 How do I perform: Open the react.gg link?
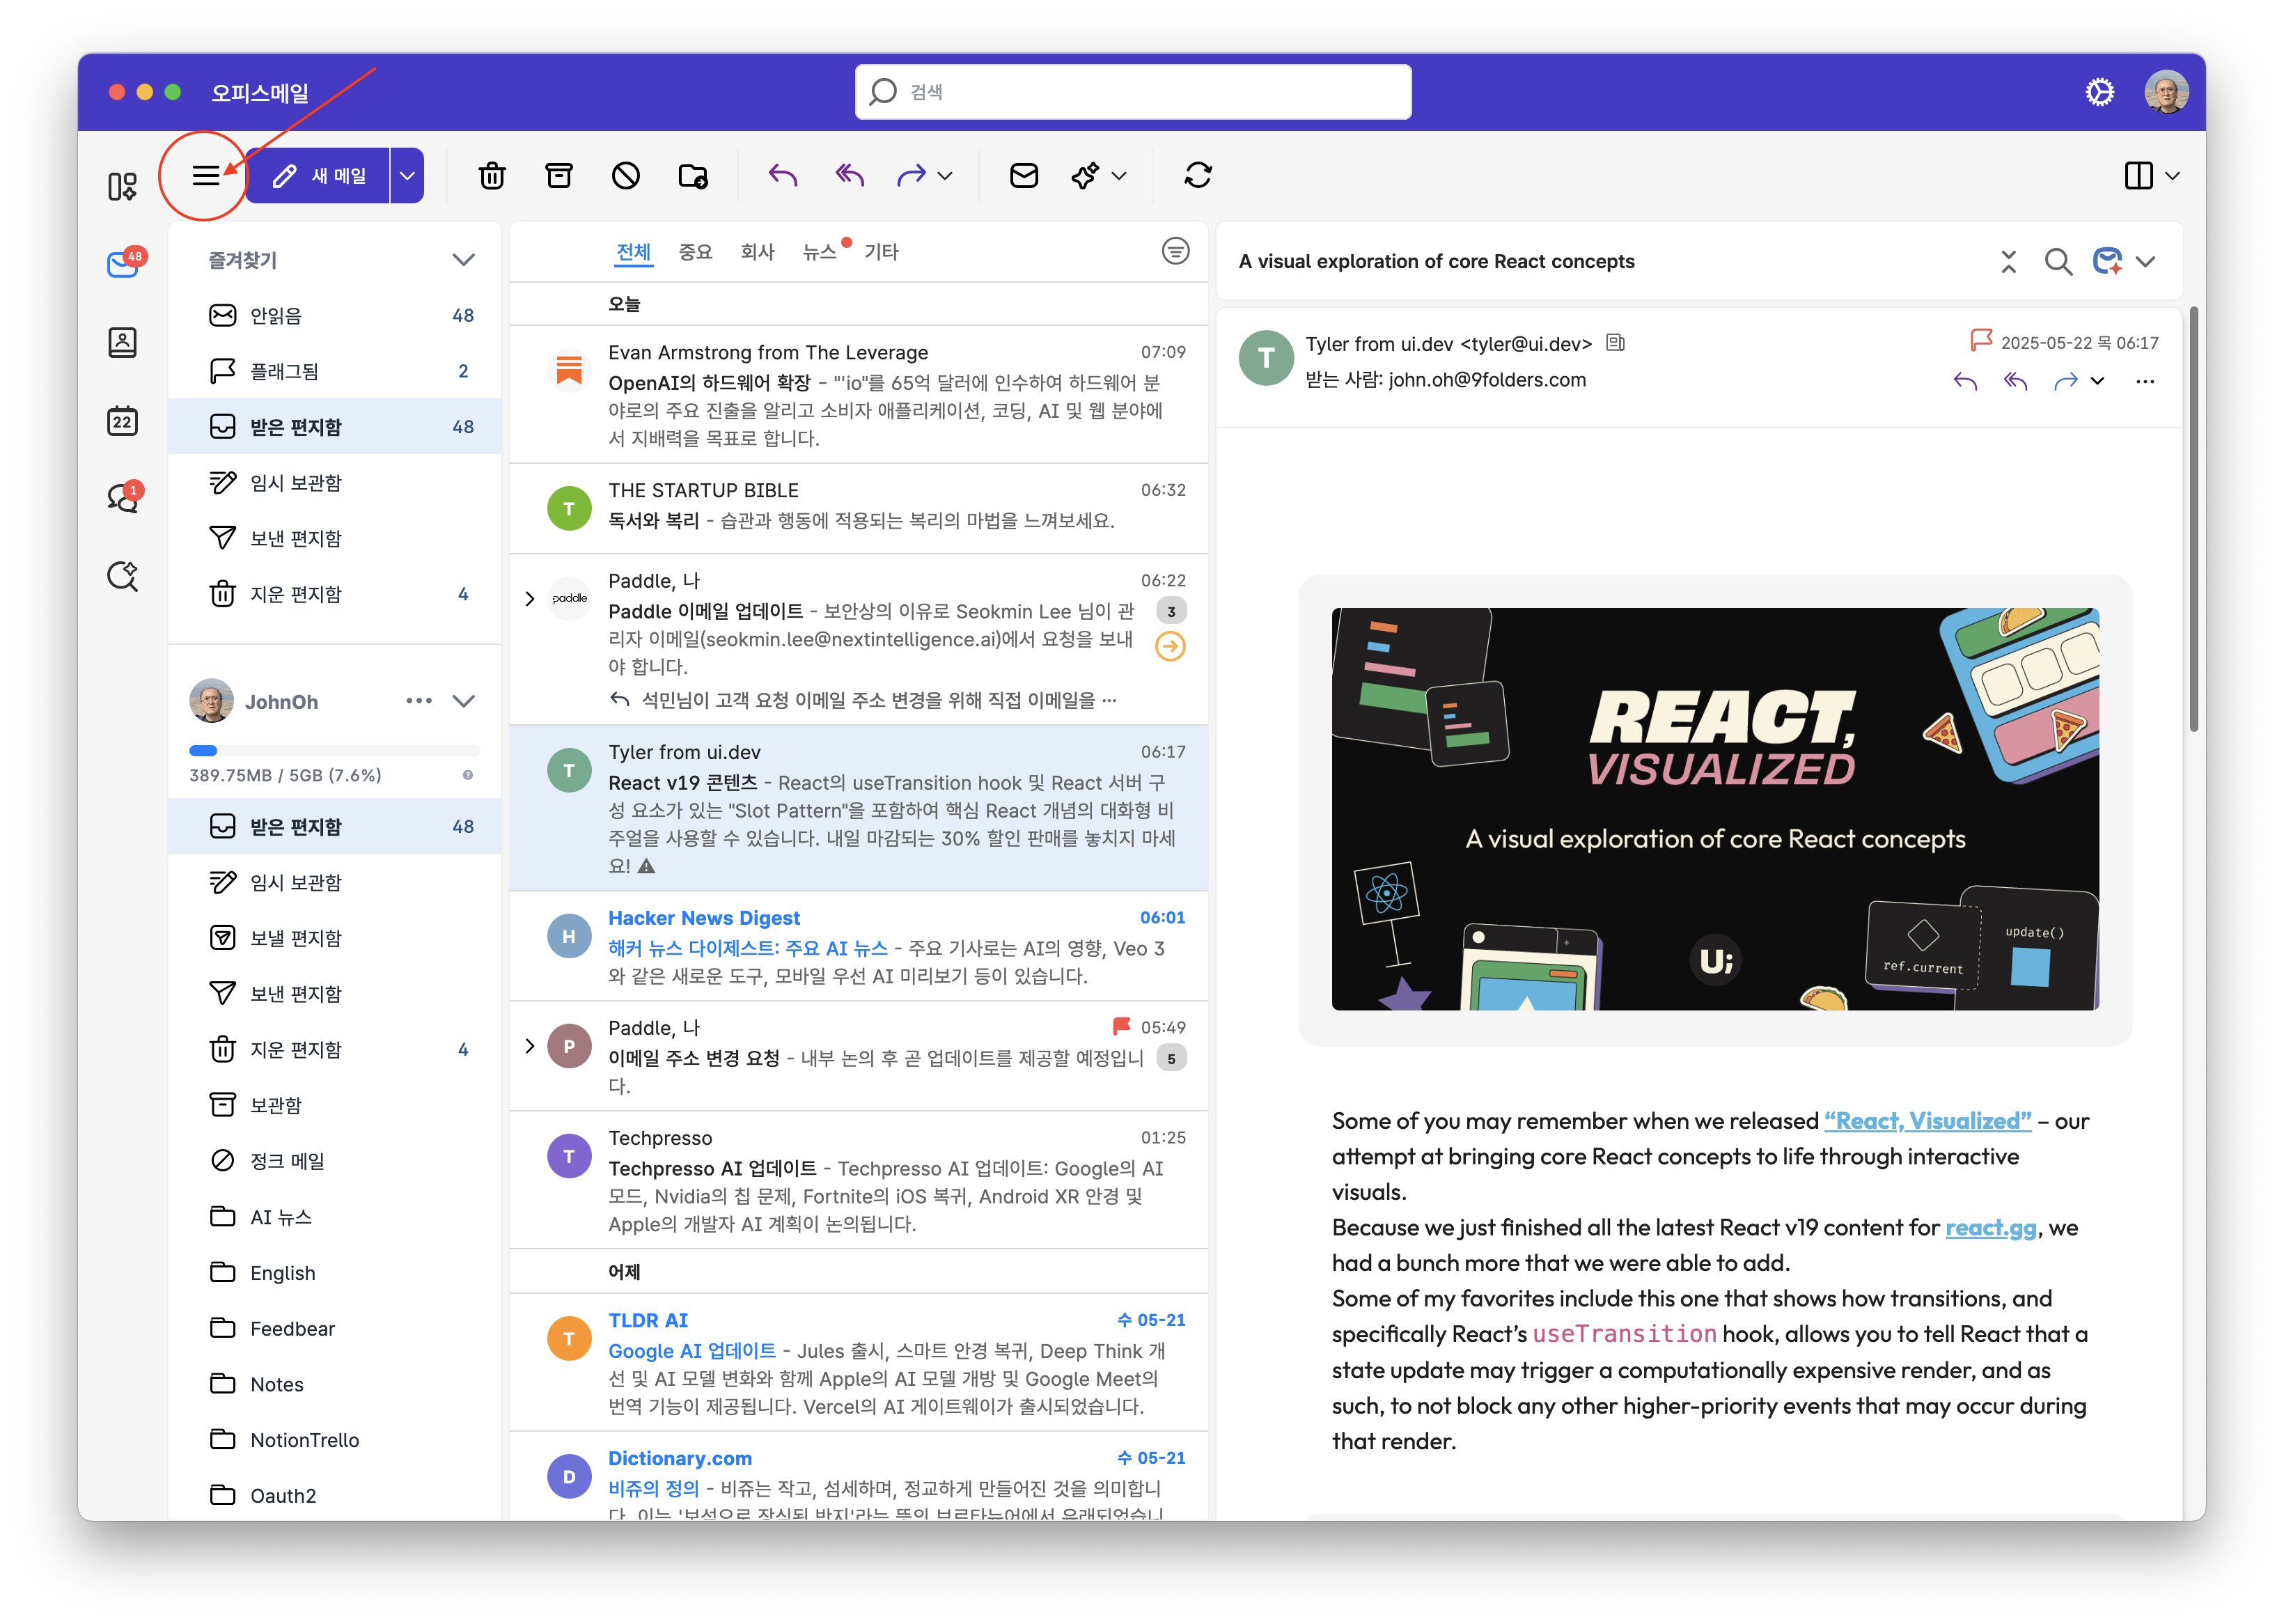click(x=1990, y=1227)
